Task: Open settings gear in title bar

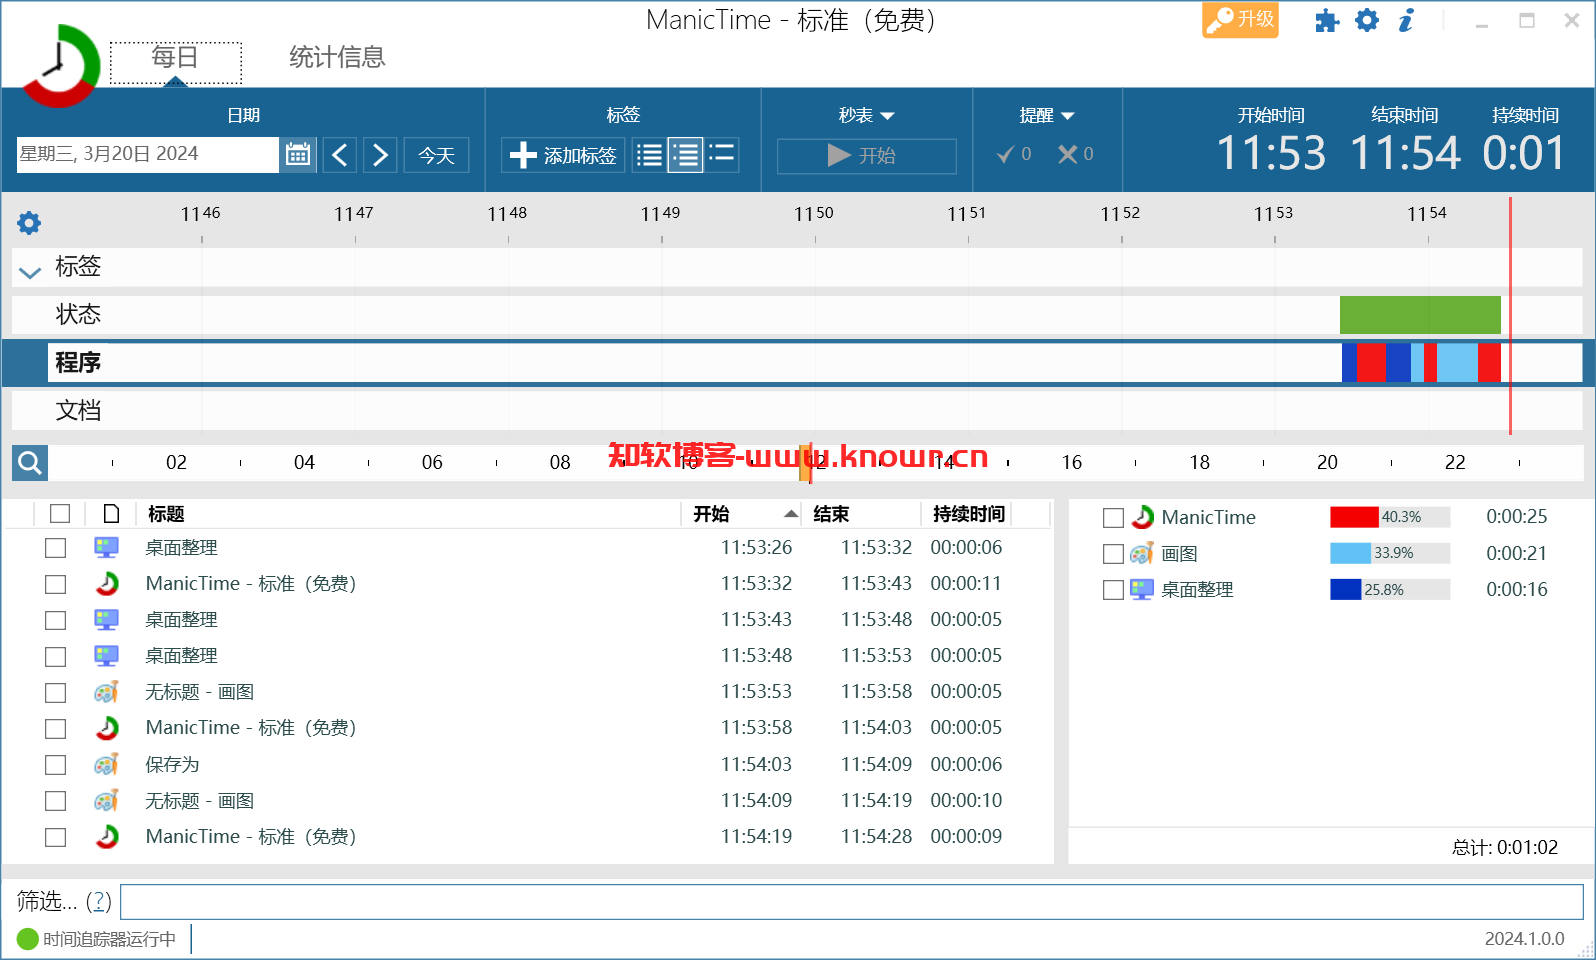Action: [1366, 20]
